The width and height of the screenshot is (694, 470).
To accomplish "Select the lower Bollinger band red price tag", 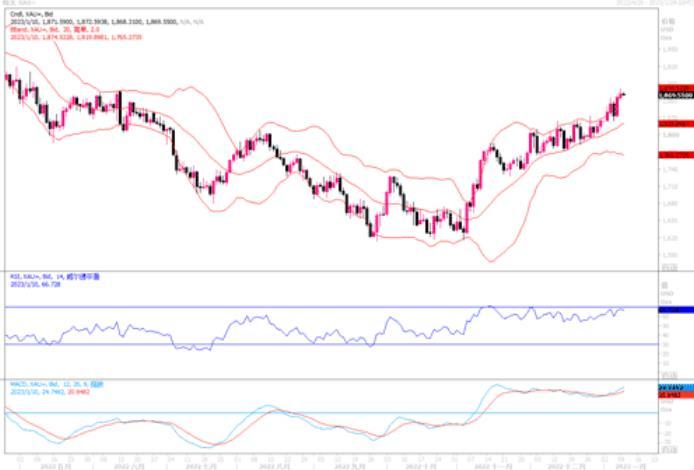I will tap(674, 156).
